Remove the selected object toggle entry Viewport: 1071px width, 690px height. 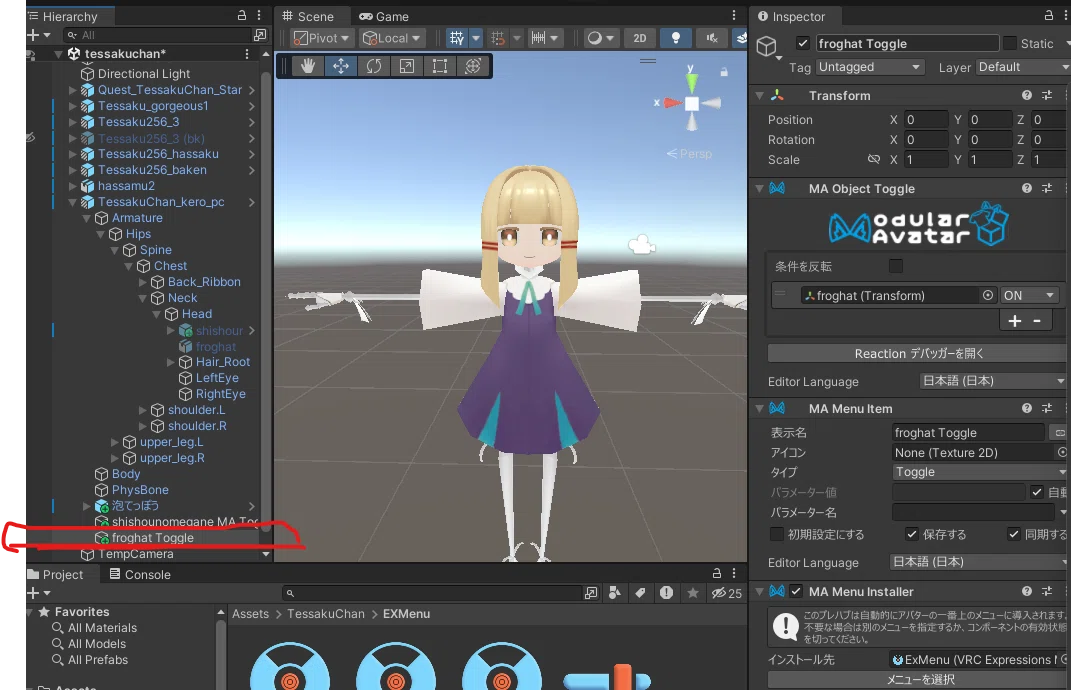(1037, 320)
